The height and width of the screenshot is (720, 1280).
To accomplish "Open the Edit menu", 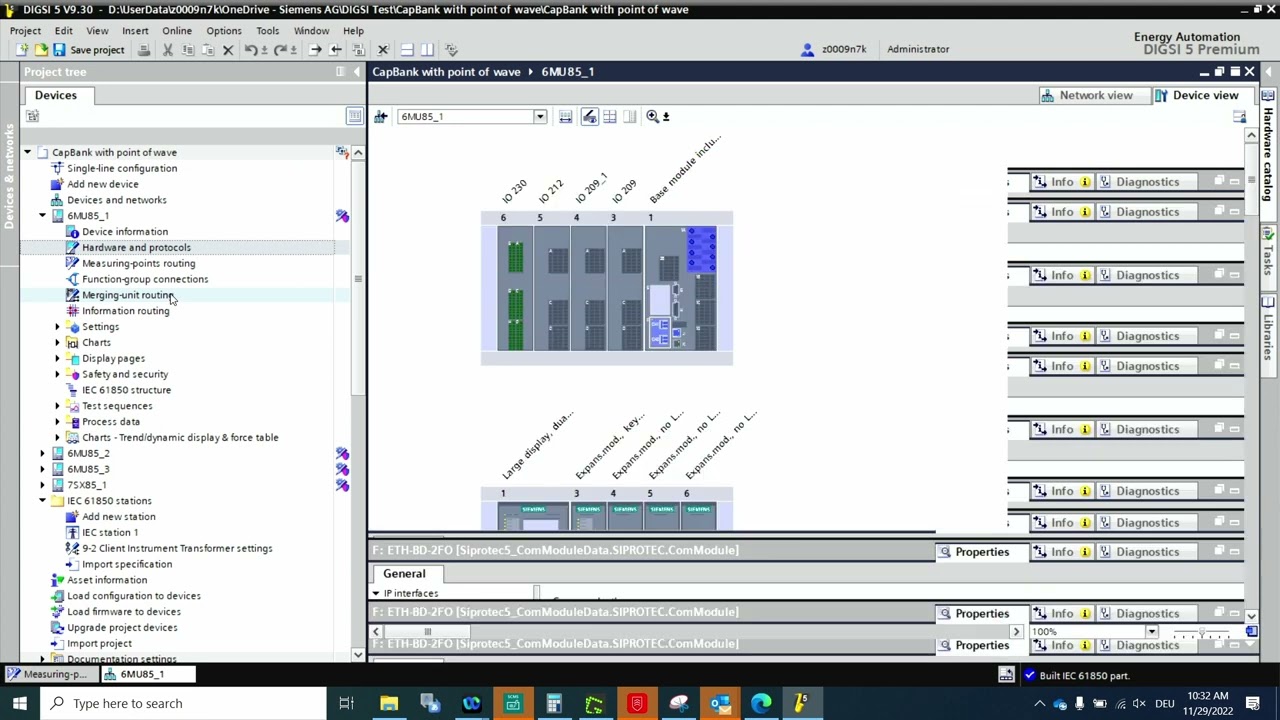I will [x=63, y=31].
